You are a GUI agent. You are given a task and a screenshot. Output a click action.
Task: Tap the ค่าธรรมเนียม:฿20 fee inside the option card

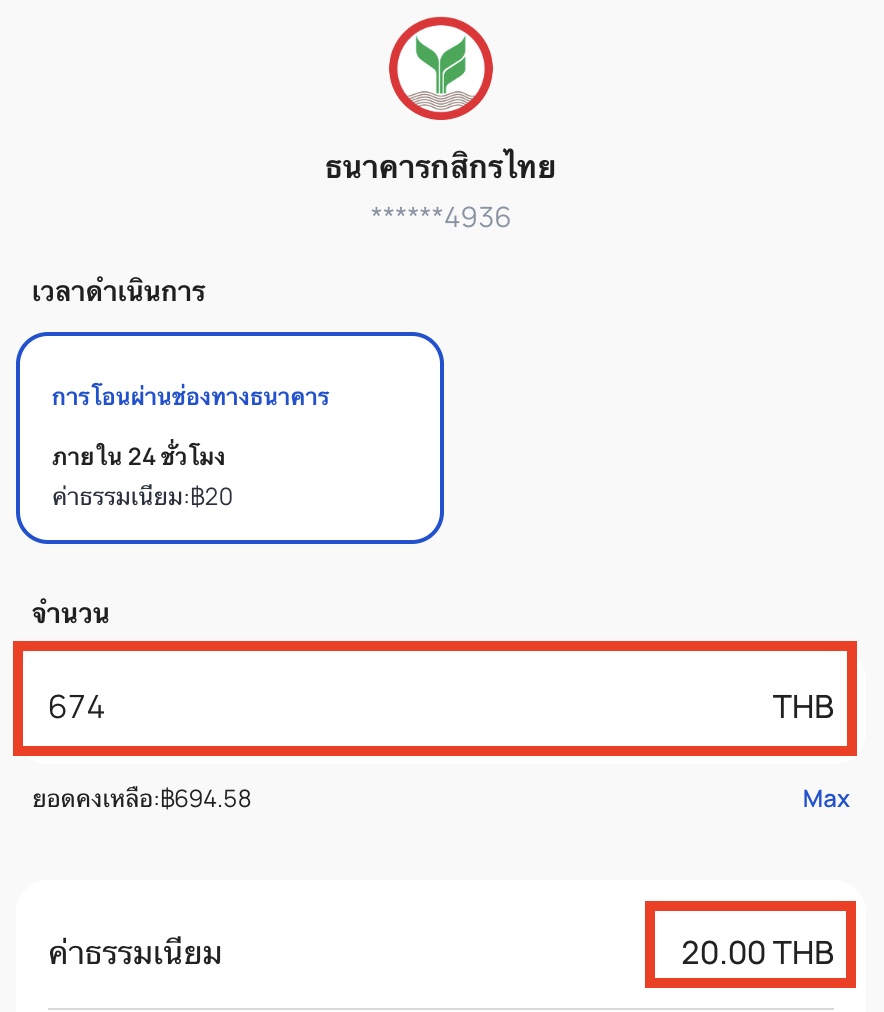coord(143,496)
